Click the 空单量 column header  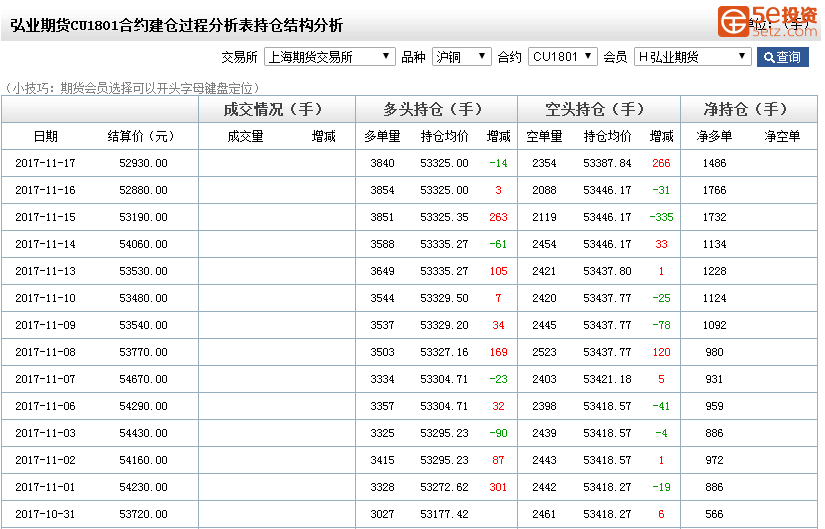(545, 136)
